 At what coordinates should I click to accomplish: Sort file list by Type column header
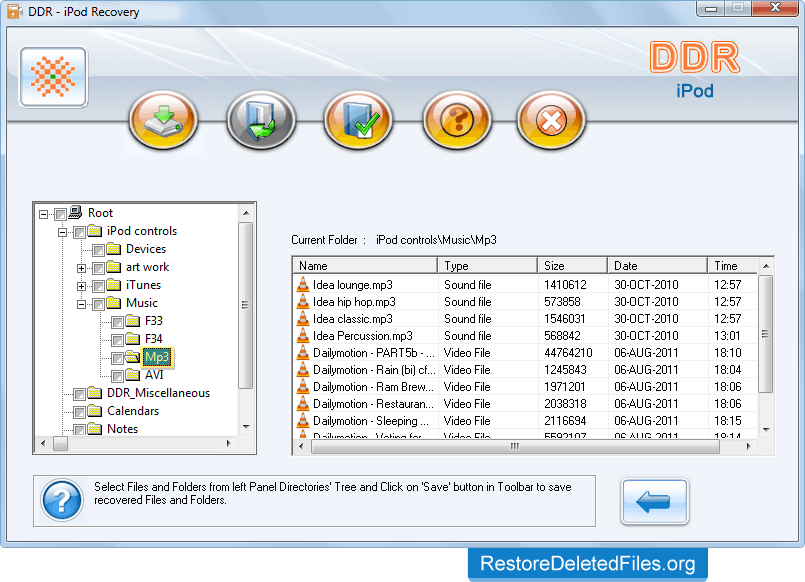coord(487,266)
